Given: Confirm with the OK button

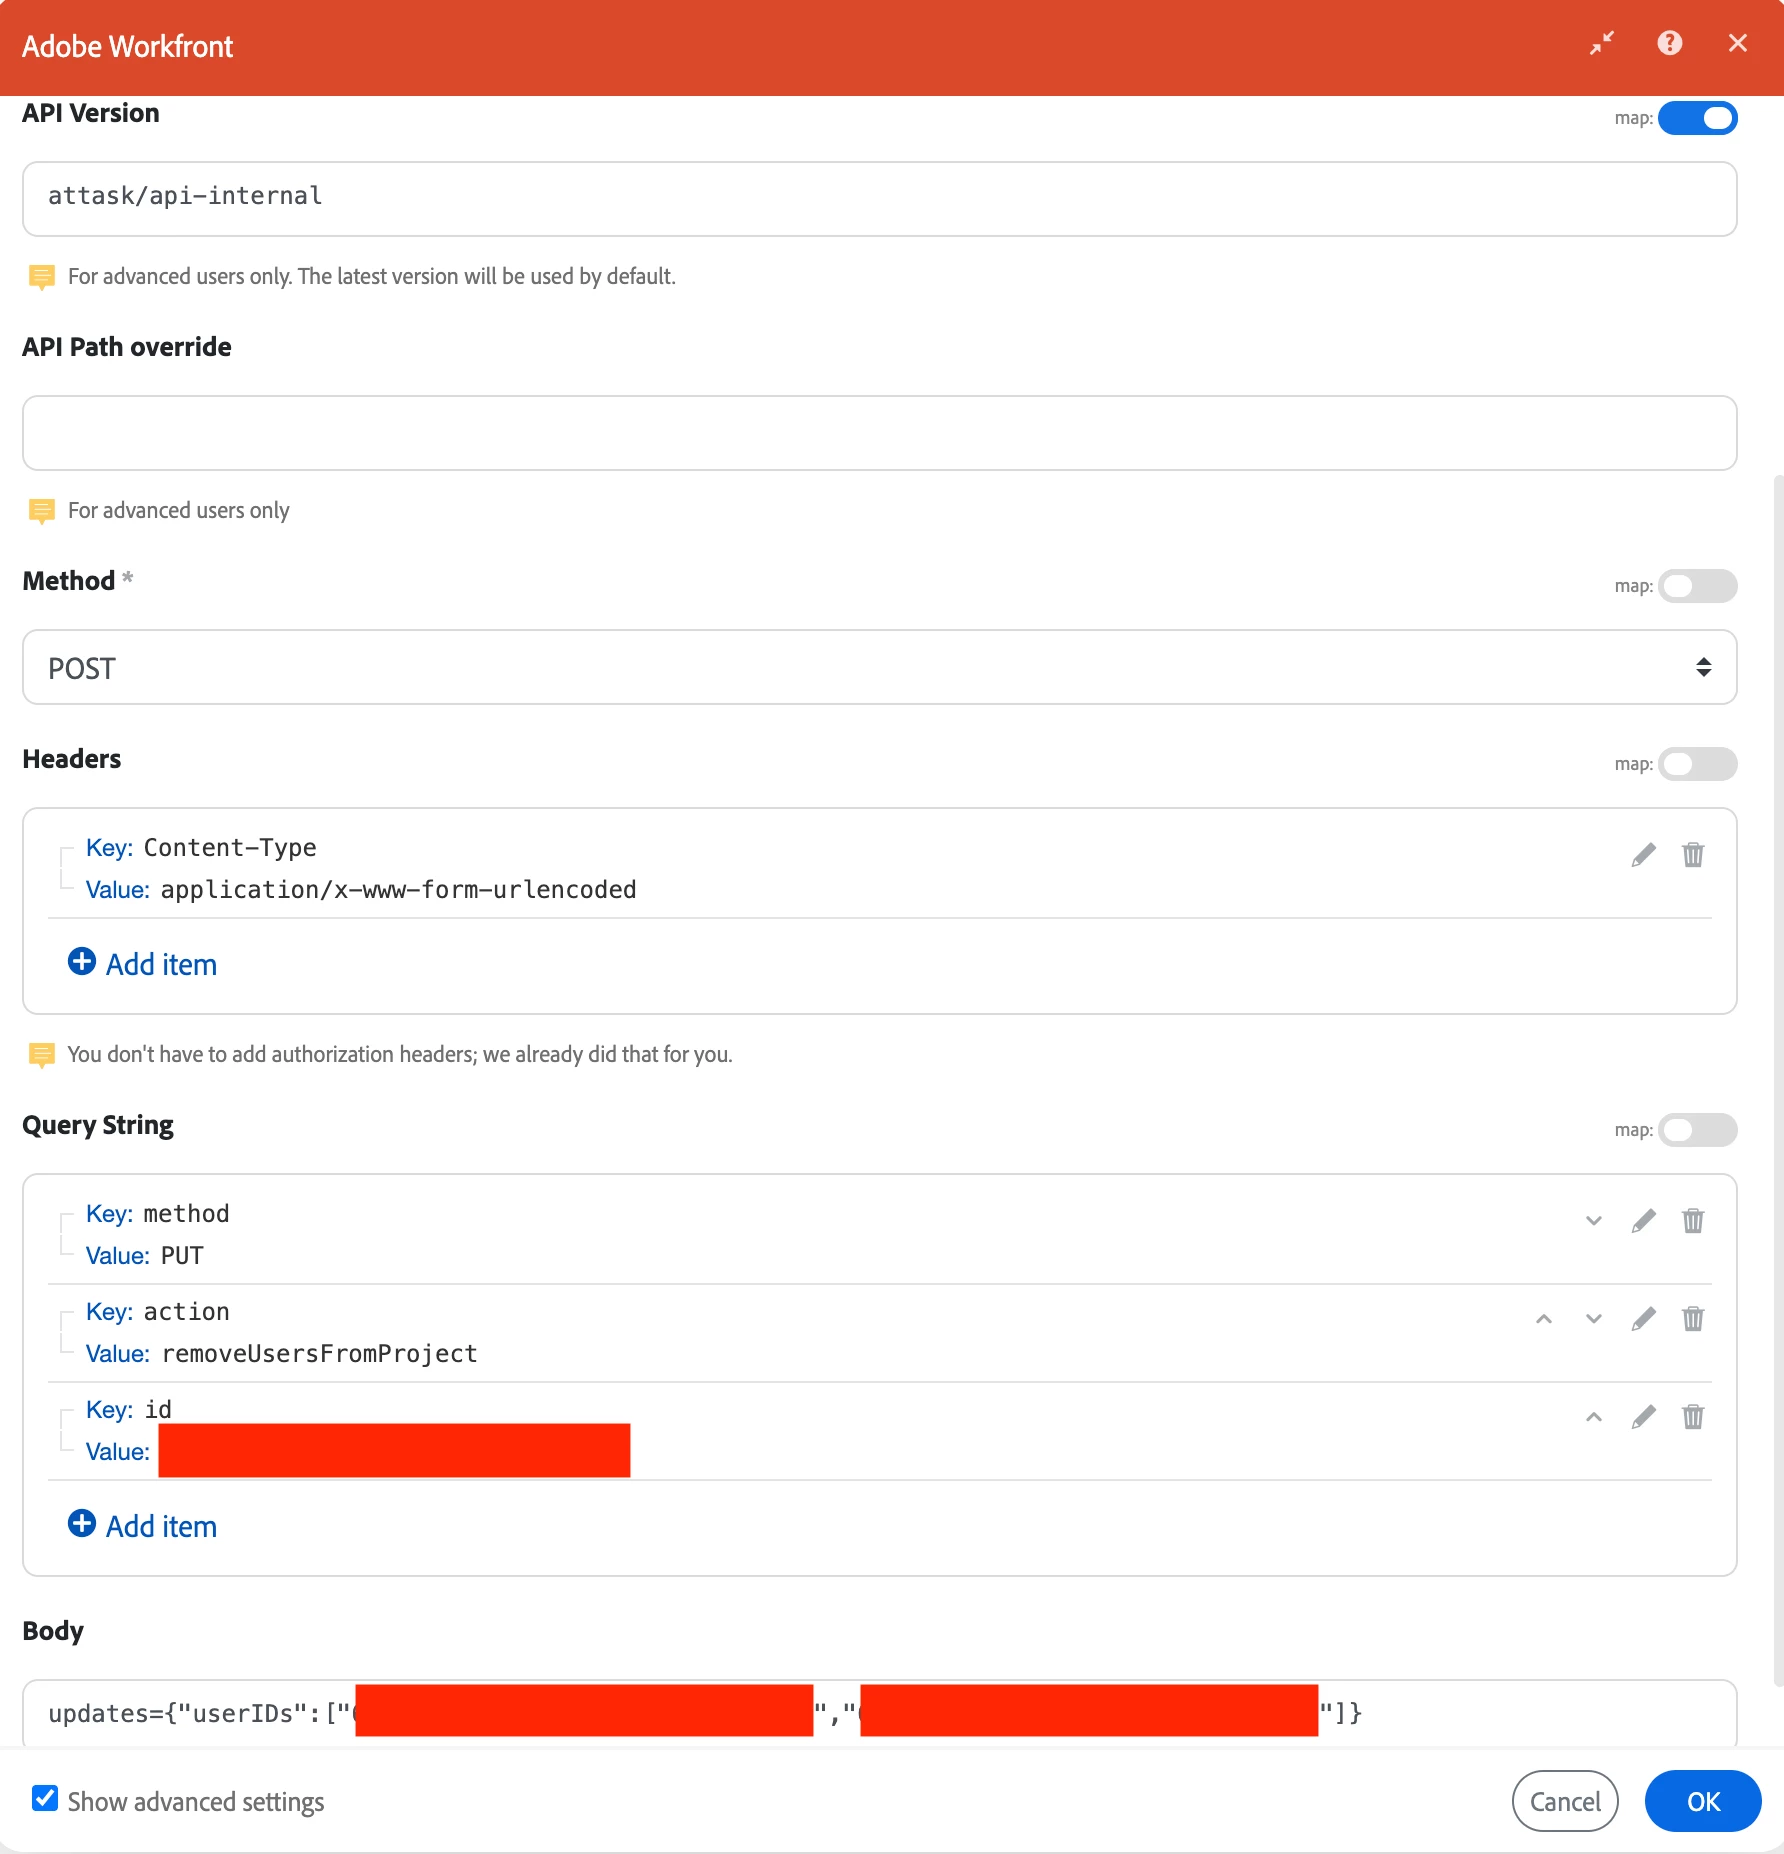Looking at the screenshot, I should [x=1703, y=1801].
